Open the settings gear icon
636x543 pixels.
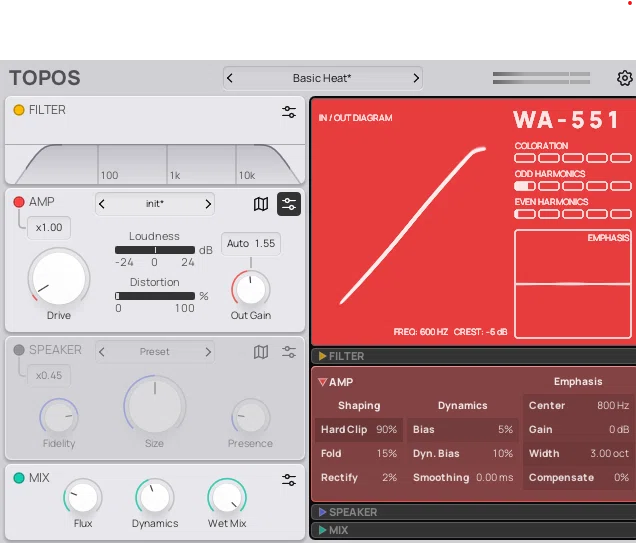(x=625, y=78)
